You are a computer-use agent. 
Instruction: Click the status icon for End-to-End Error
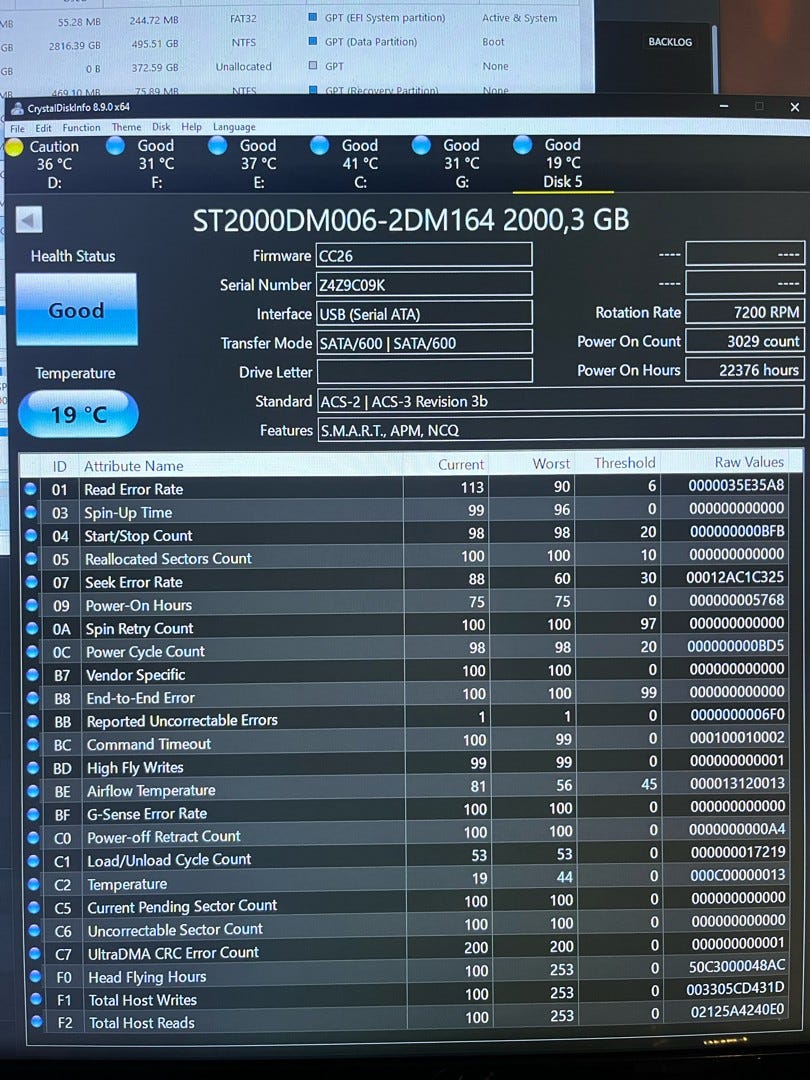(x=32, y=698)
